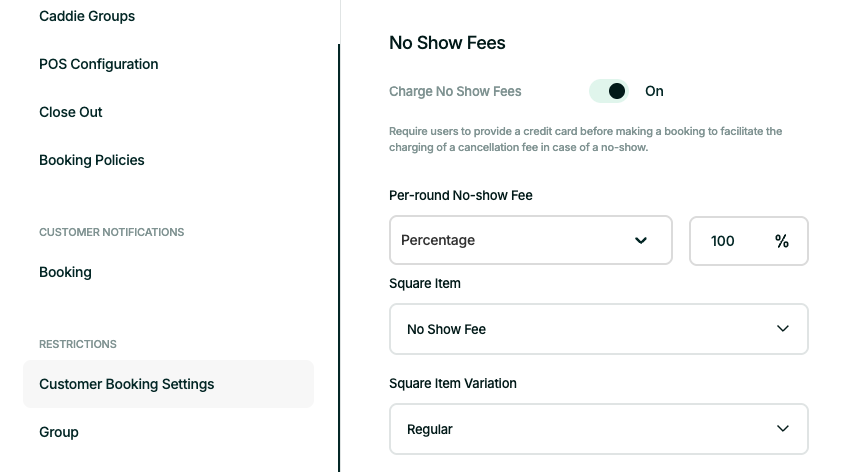Click the percent symbol in the fee field

coord(782,241)
